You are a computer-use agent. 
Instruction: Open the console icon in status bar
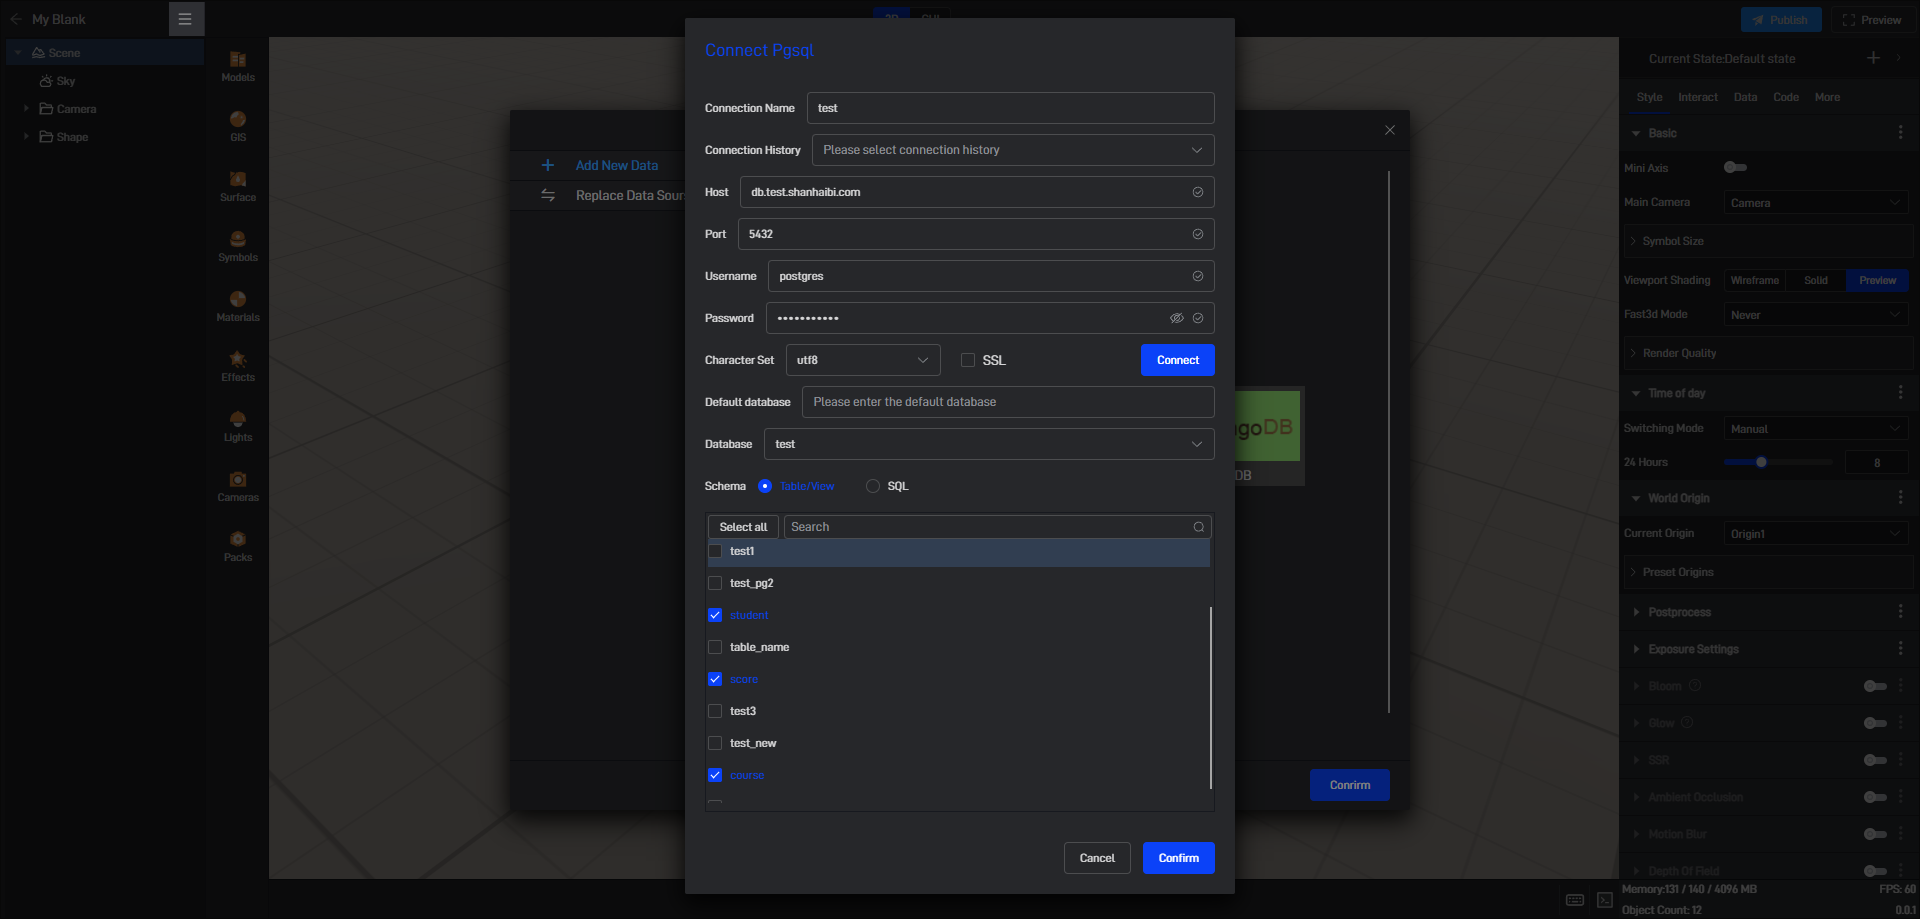[1605, 900]
